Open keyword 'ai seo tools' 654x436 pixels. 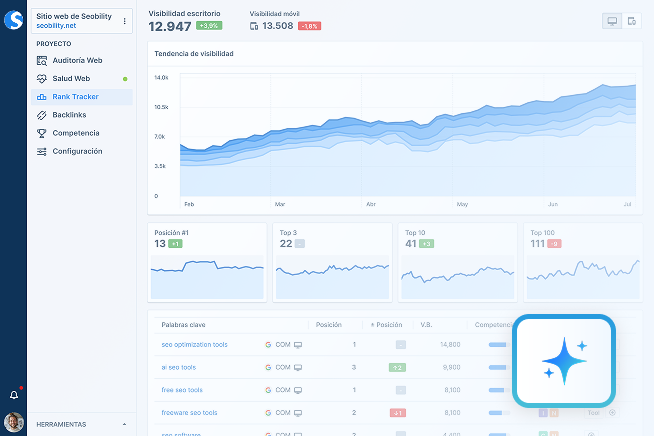[x=179, y=368]
